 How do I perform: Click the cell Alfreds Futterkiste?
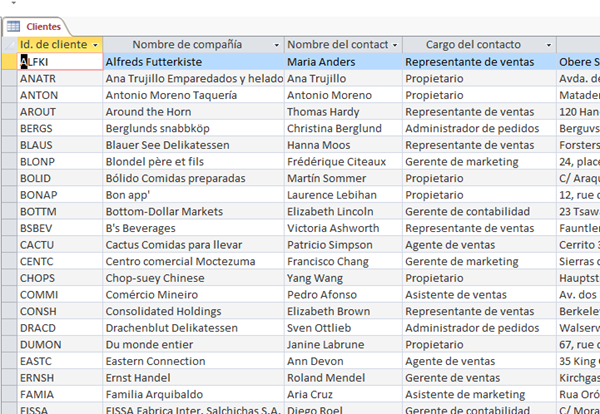[x=193, y=62]
